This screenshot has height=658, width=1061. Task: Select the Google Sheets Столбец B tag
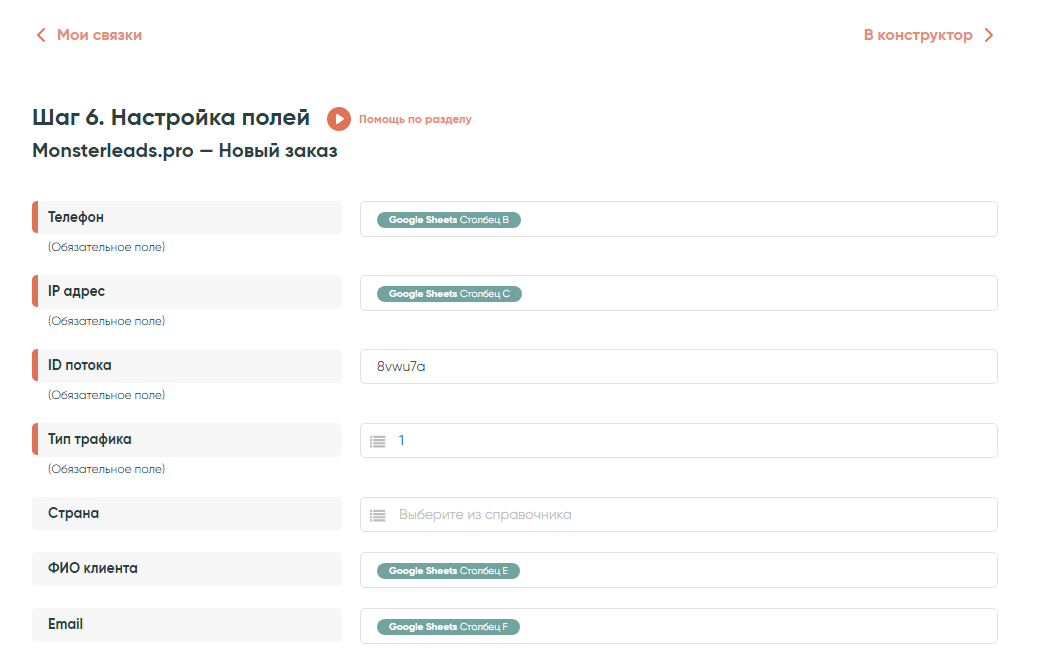[x=449, y=220]
